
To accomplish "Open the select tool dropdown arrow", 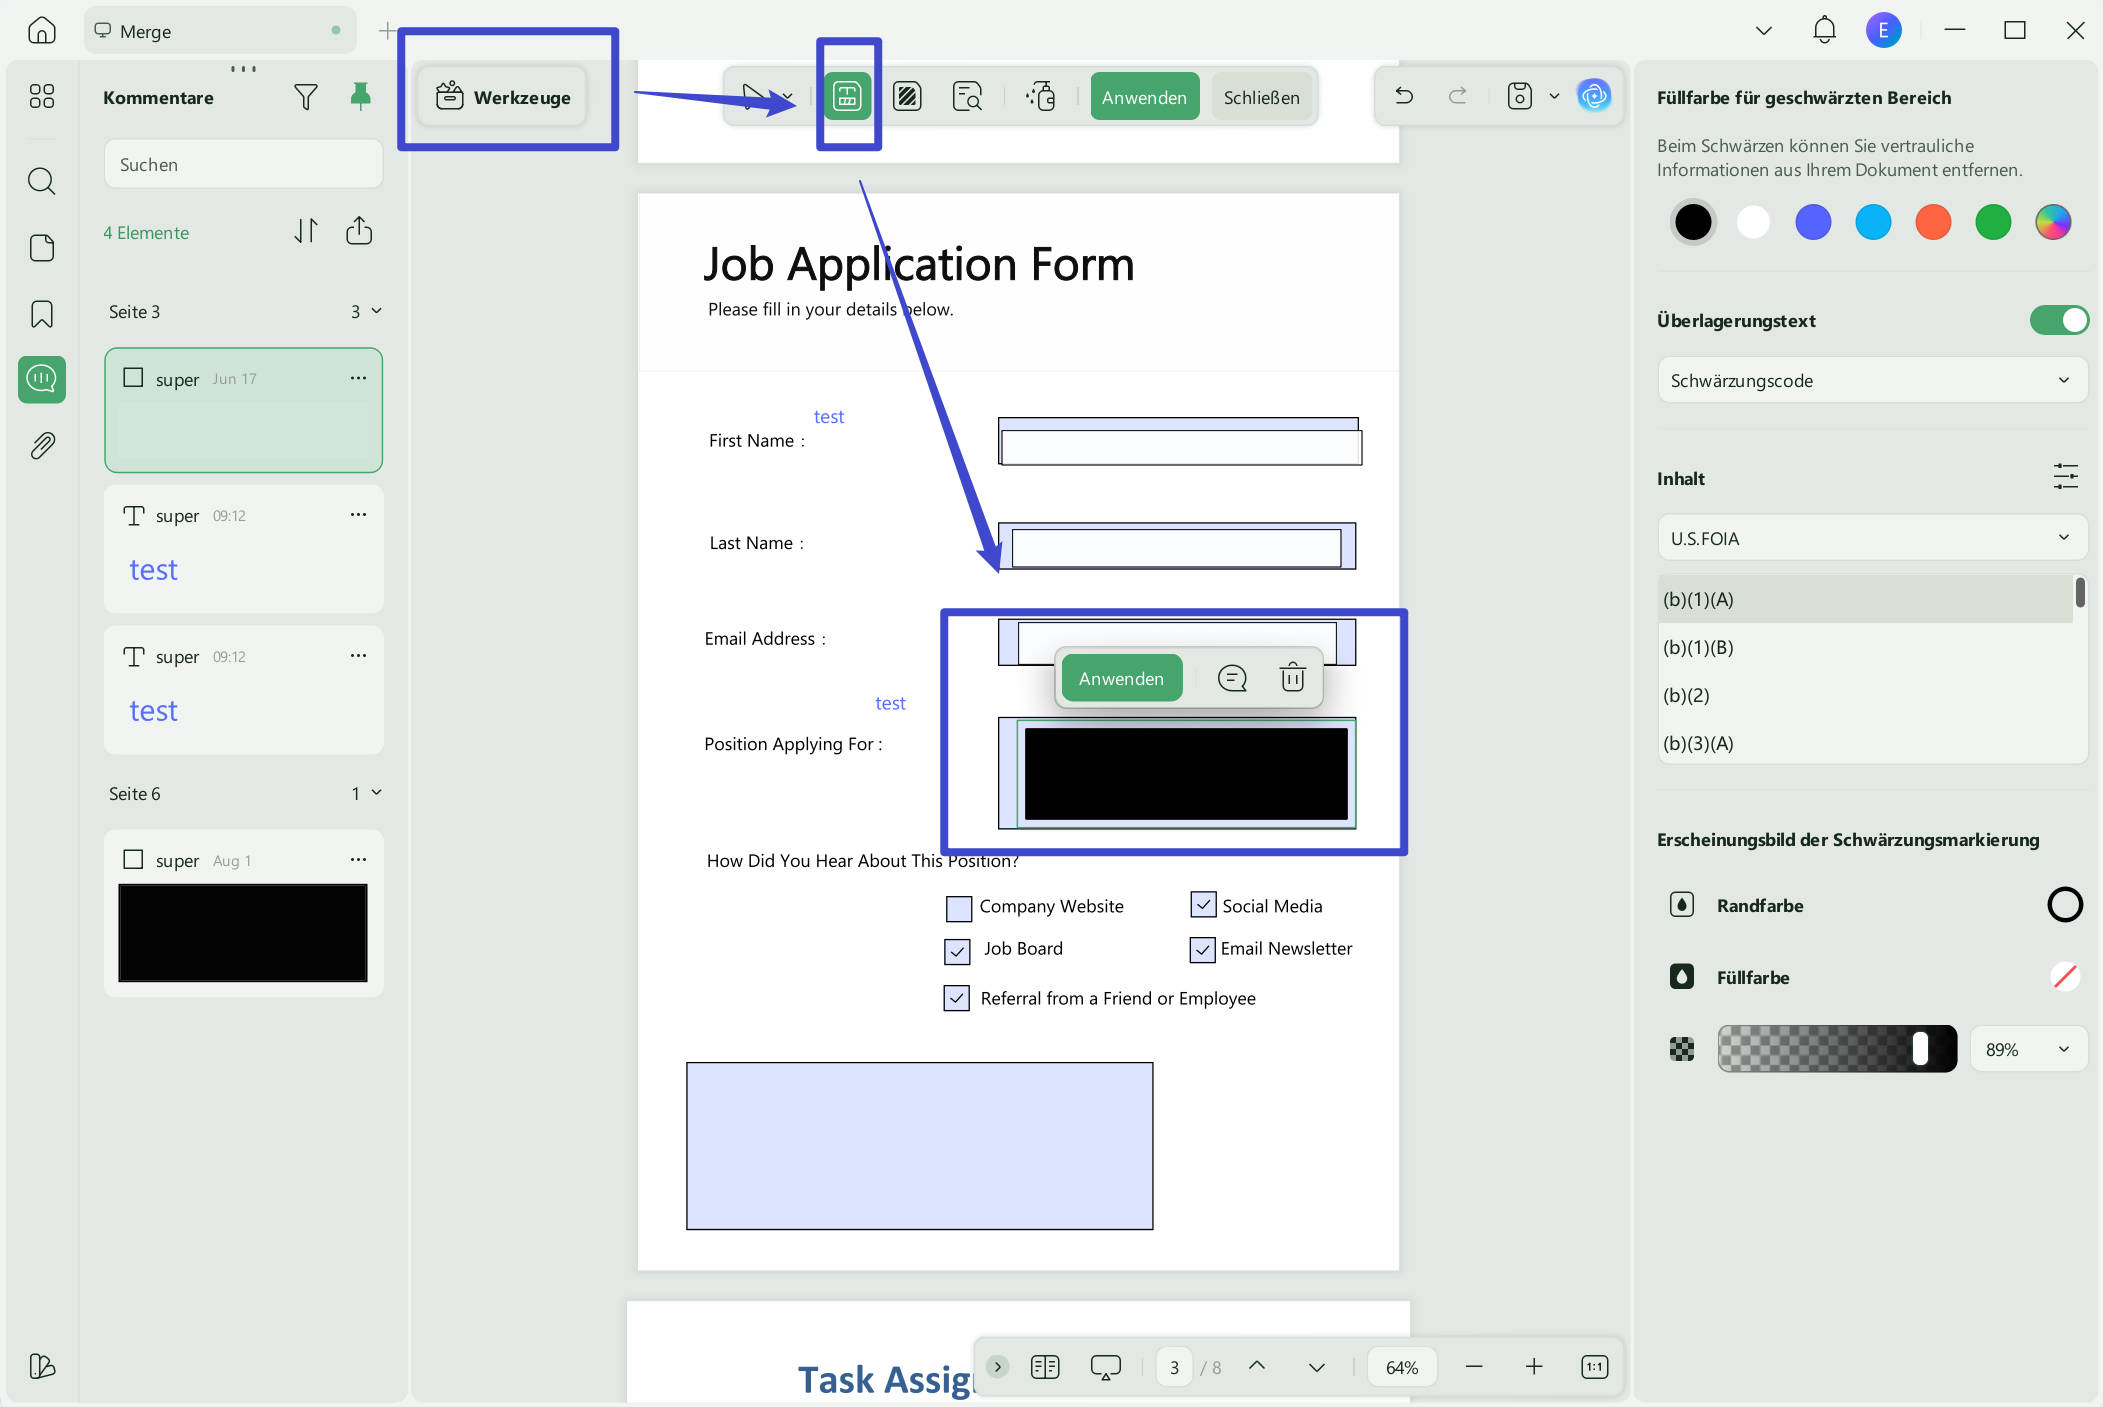I will tap(788, 97).
